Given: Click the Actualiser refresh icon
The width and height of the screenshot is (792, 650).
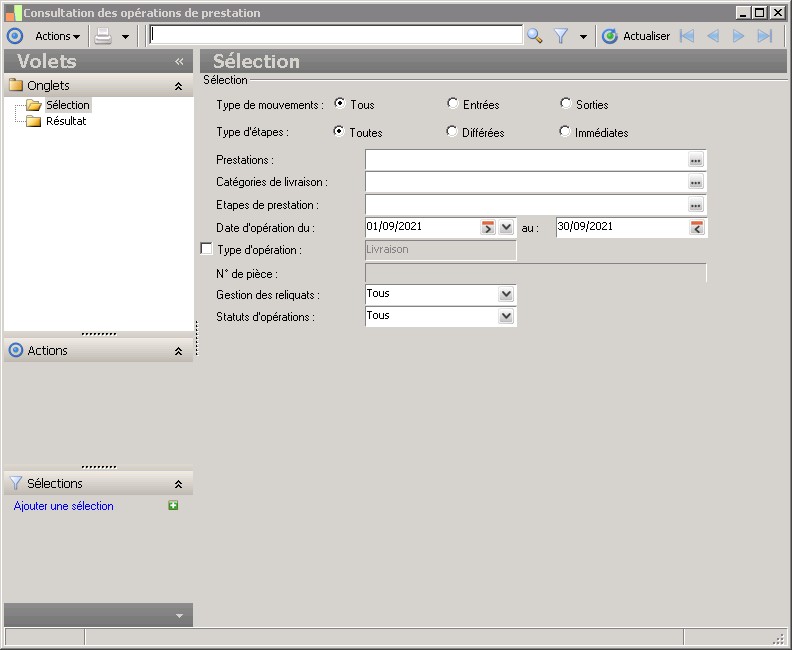Looking at the screenshot, I should click(x=610, y=36).
